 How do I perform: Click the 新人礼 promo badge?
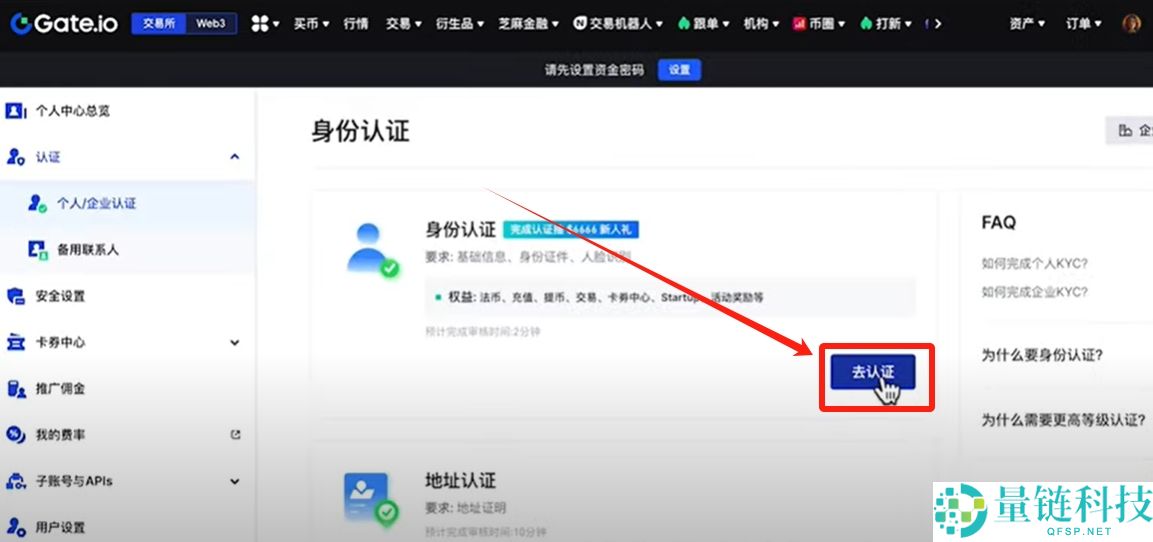pos(571,229)
